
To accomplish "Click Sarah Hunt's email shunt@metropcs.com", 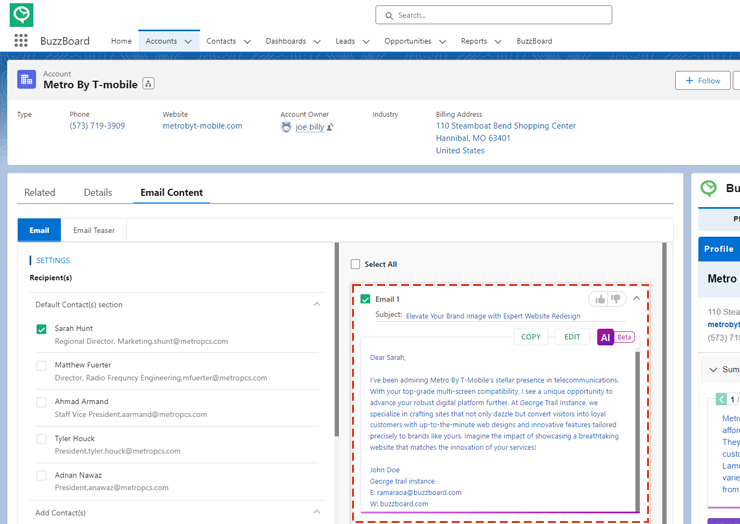I will point(190,341).
